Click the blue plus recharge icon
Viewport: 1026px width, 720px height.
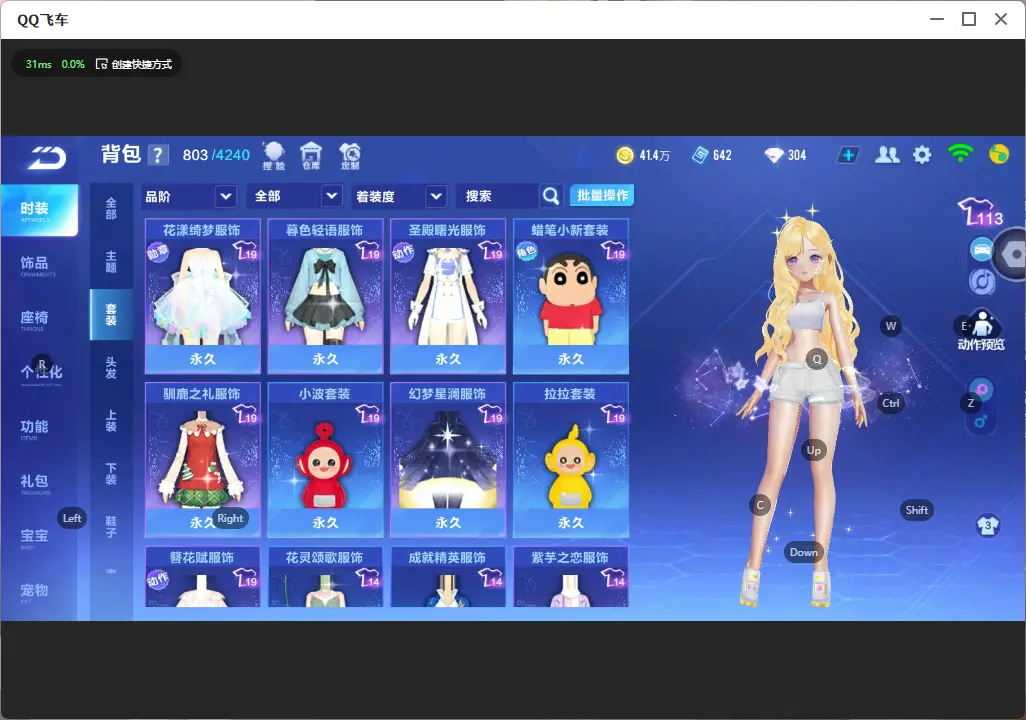tap(848, 155)
